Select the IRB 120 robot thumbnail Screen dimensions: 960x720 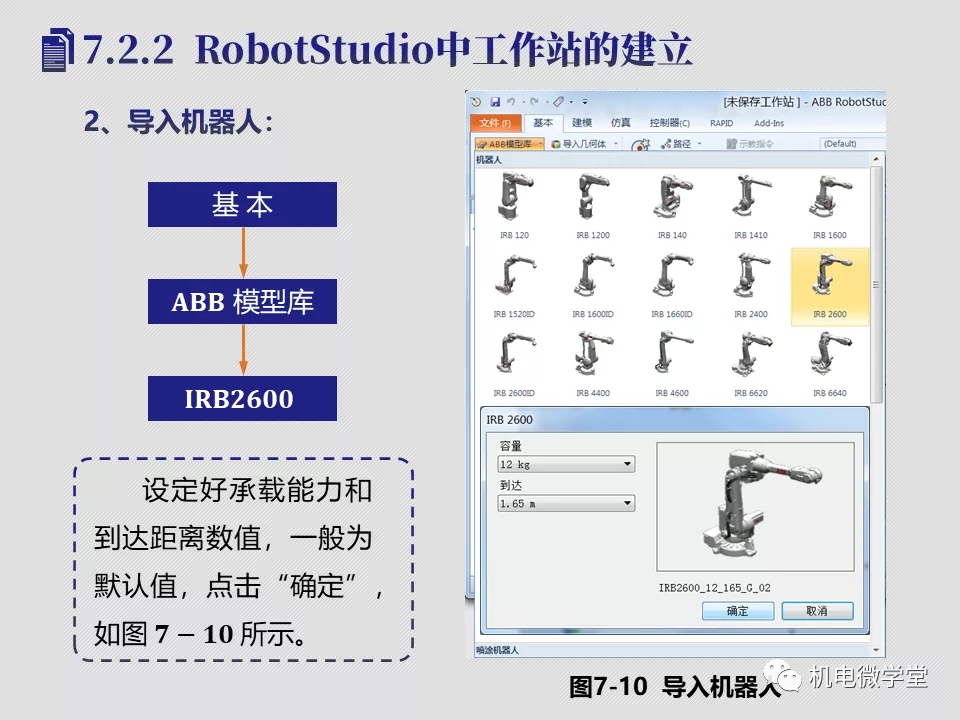point(514,205)
